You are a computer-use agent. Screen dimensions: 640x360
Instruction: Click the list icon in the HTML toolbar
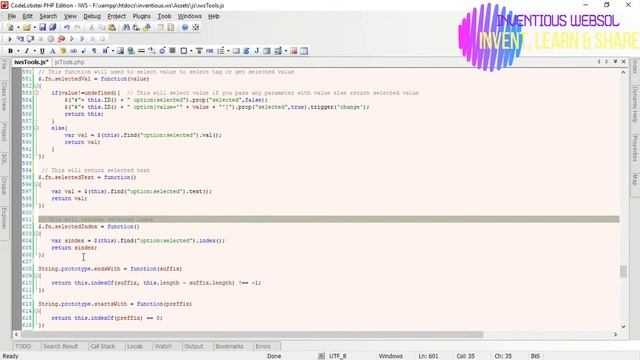coord(221,51)
